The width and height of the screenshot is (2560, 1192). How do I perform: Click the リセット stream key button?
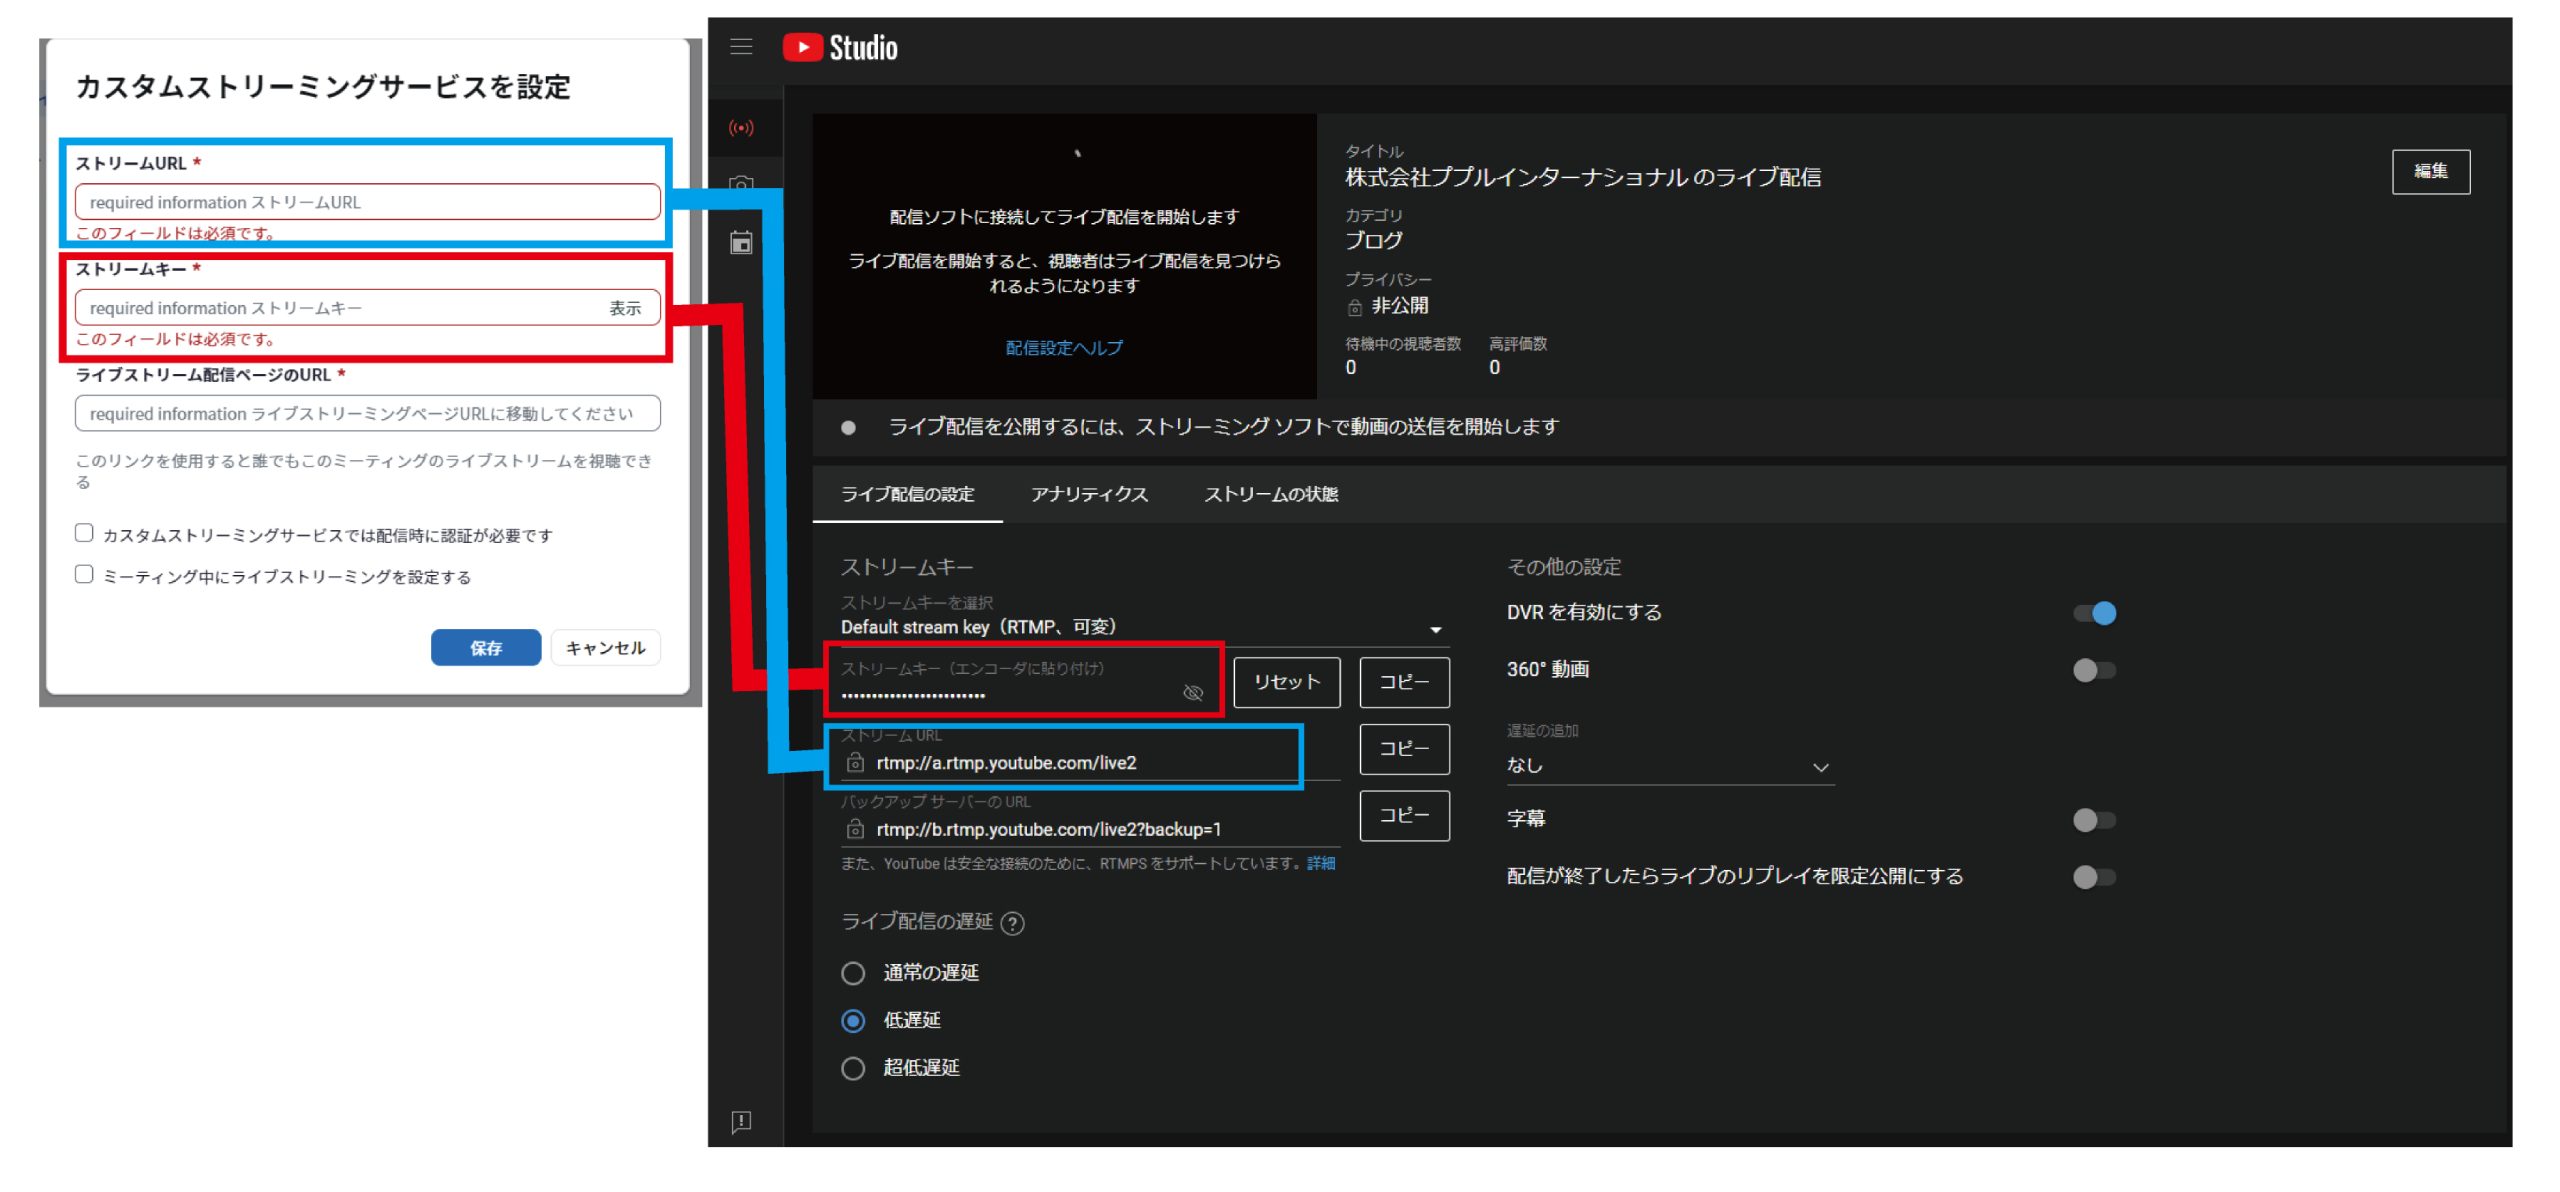(1287, 682)
